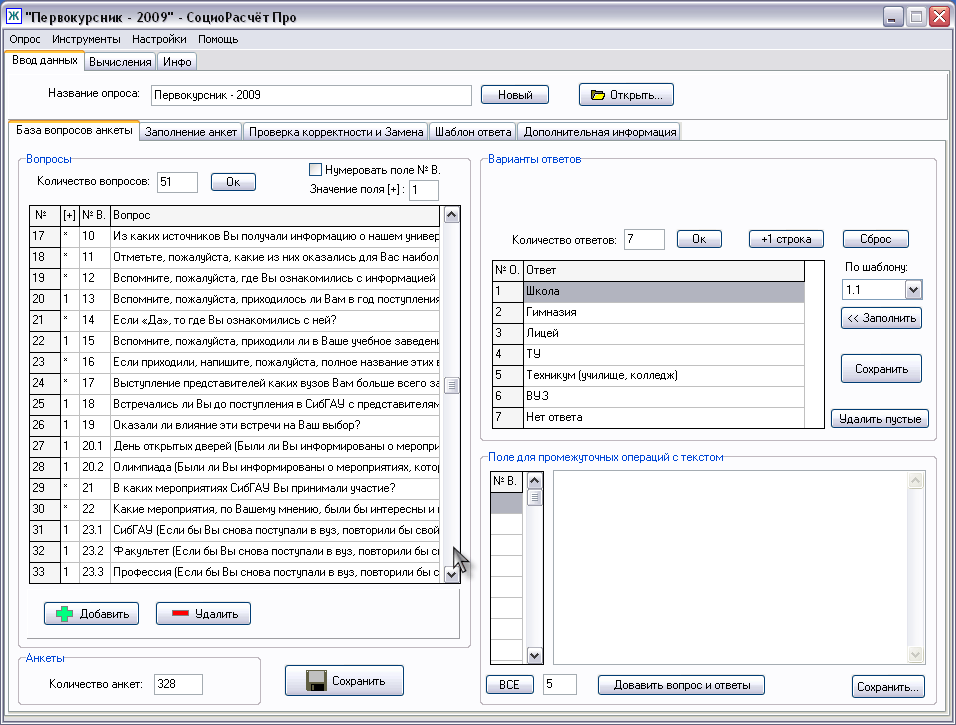Click the Сброс button

pyautogui.click(x=875, y=239)
